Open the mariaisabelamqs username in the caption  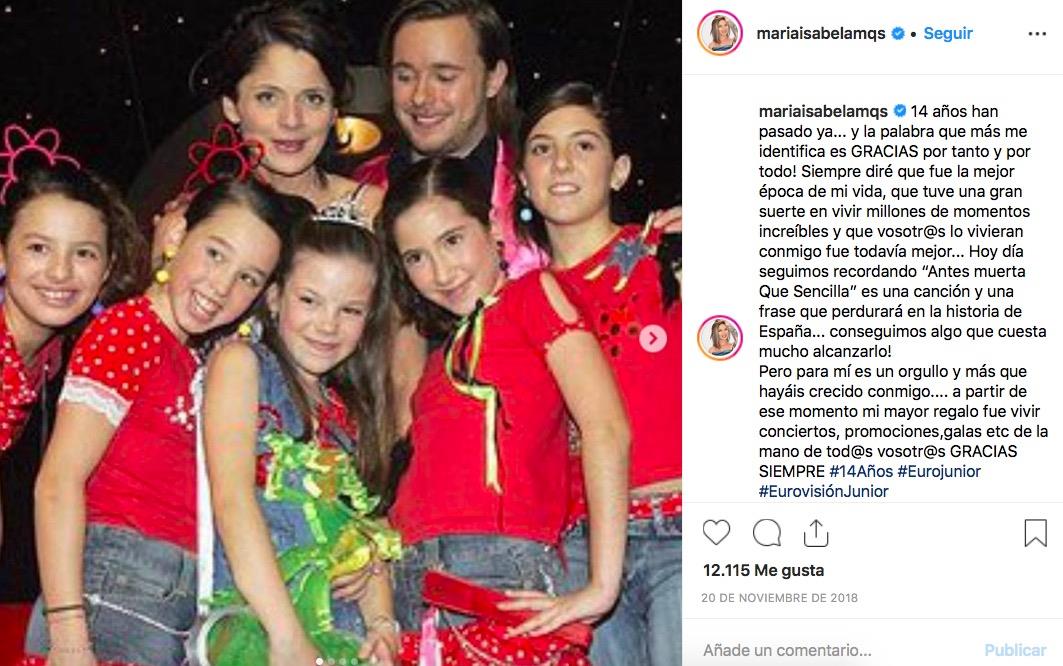[x=823, y=111]
